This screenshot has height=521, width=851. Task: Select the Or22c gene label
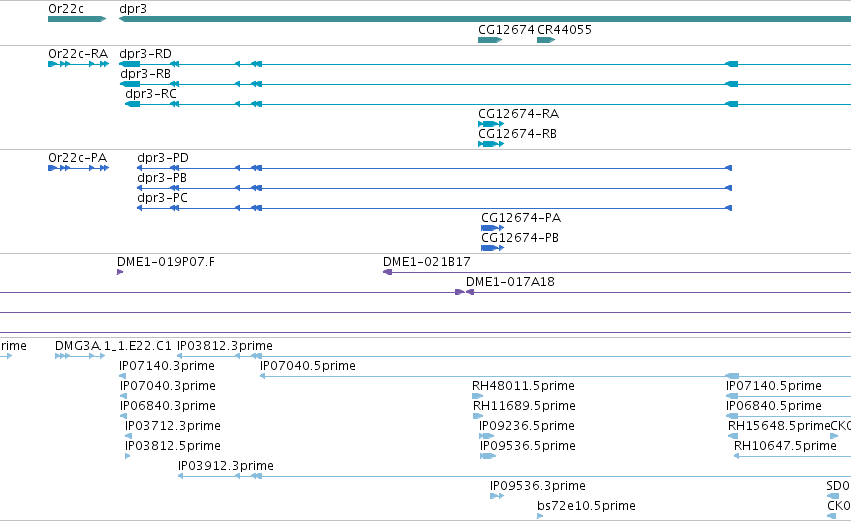coord(66,9)
